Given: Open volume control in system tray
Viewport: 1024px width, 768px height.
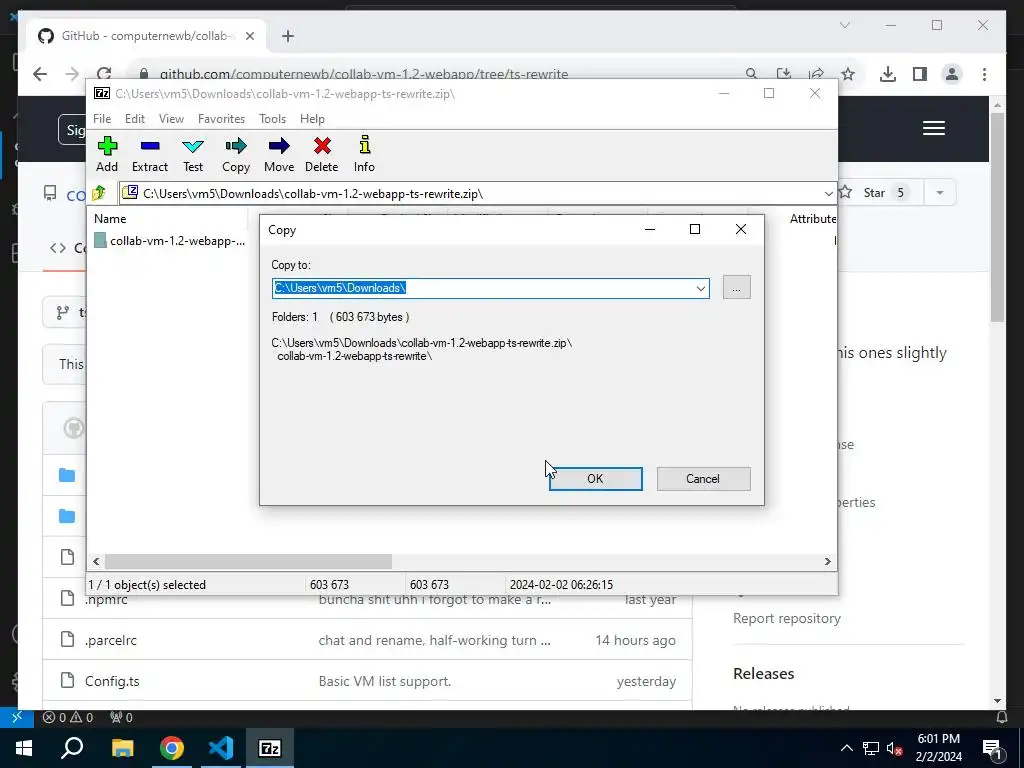Looking at the screenshot, I should 894,748.
